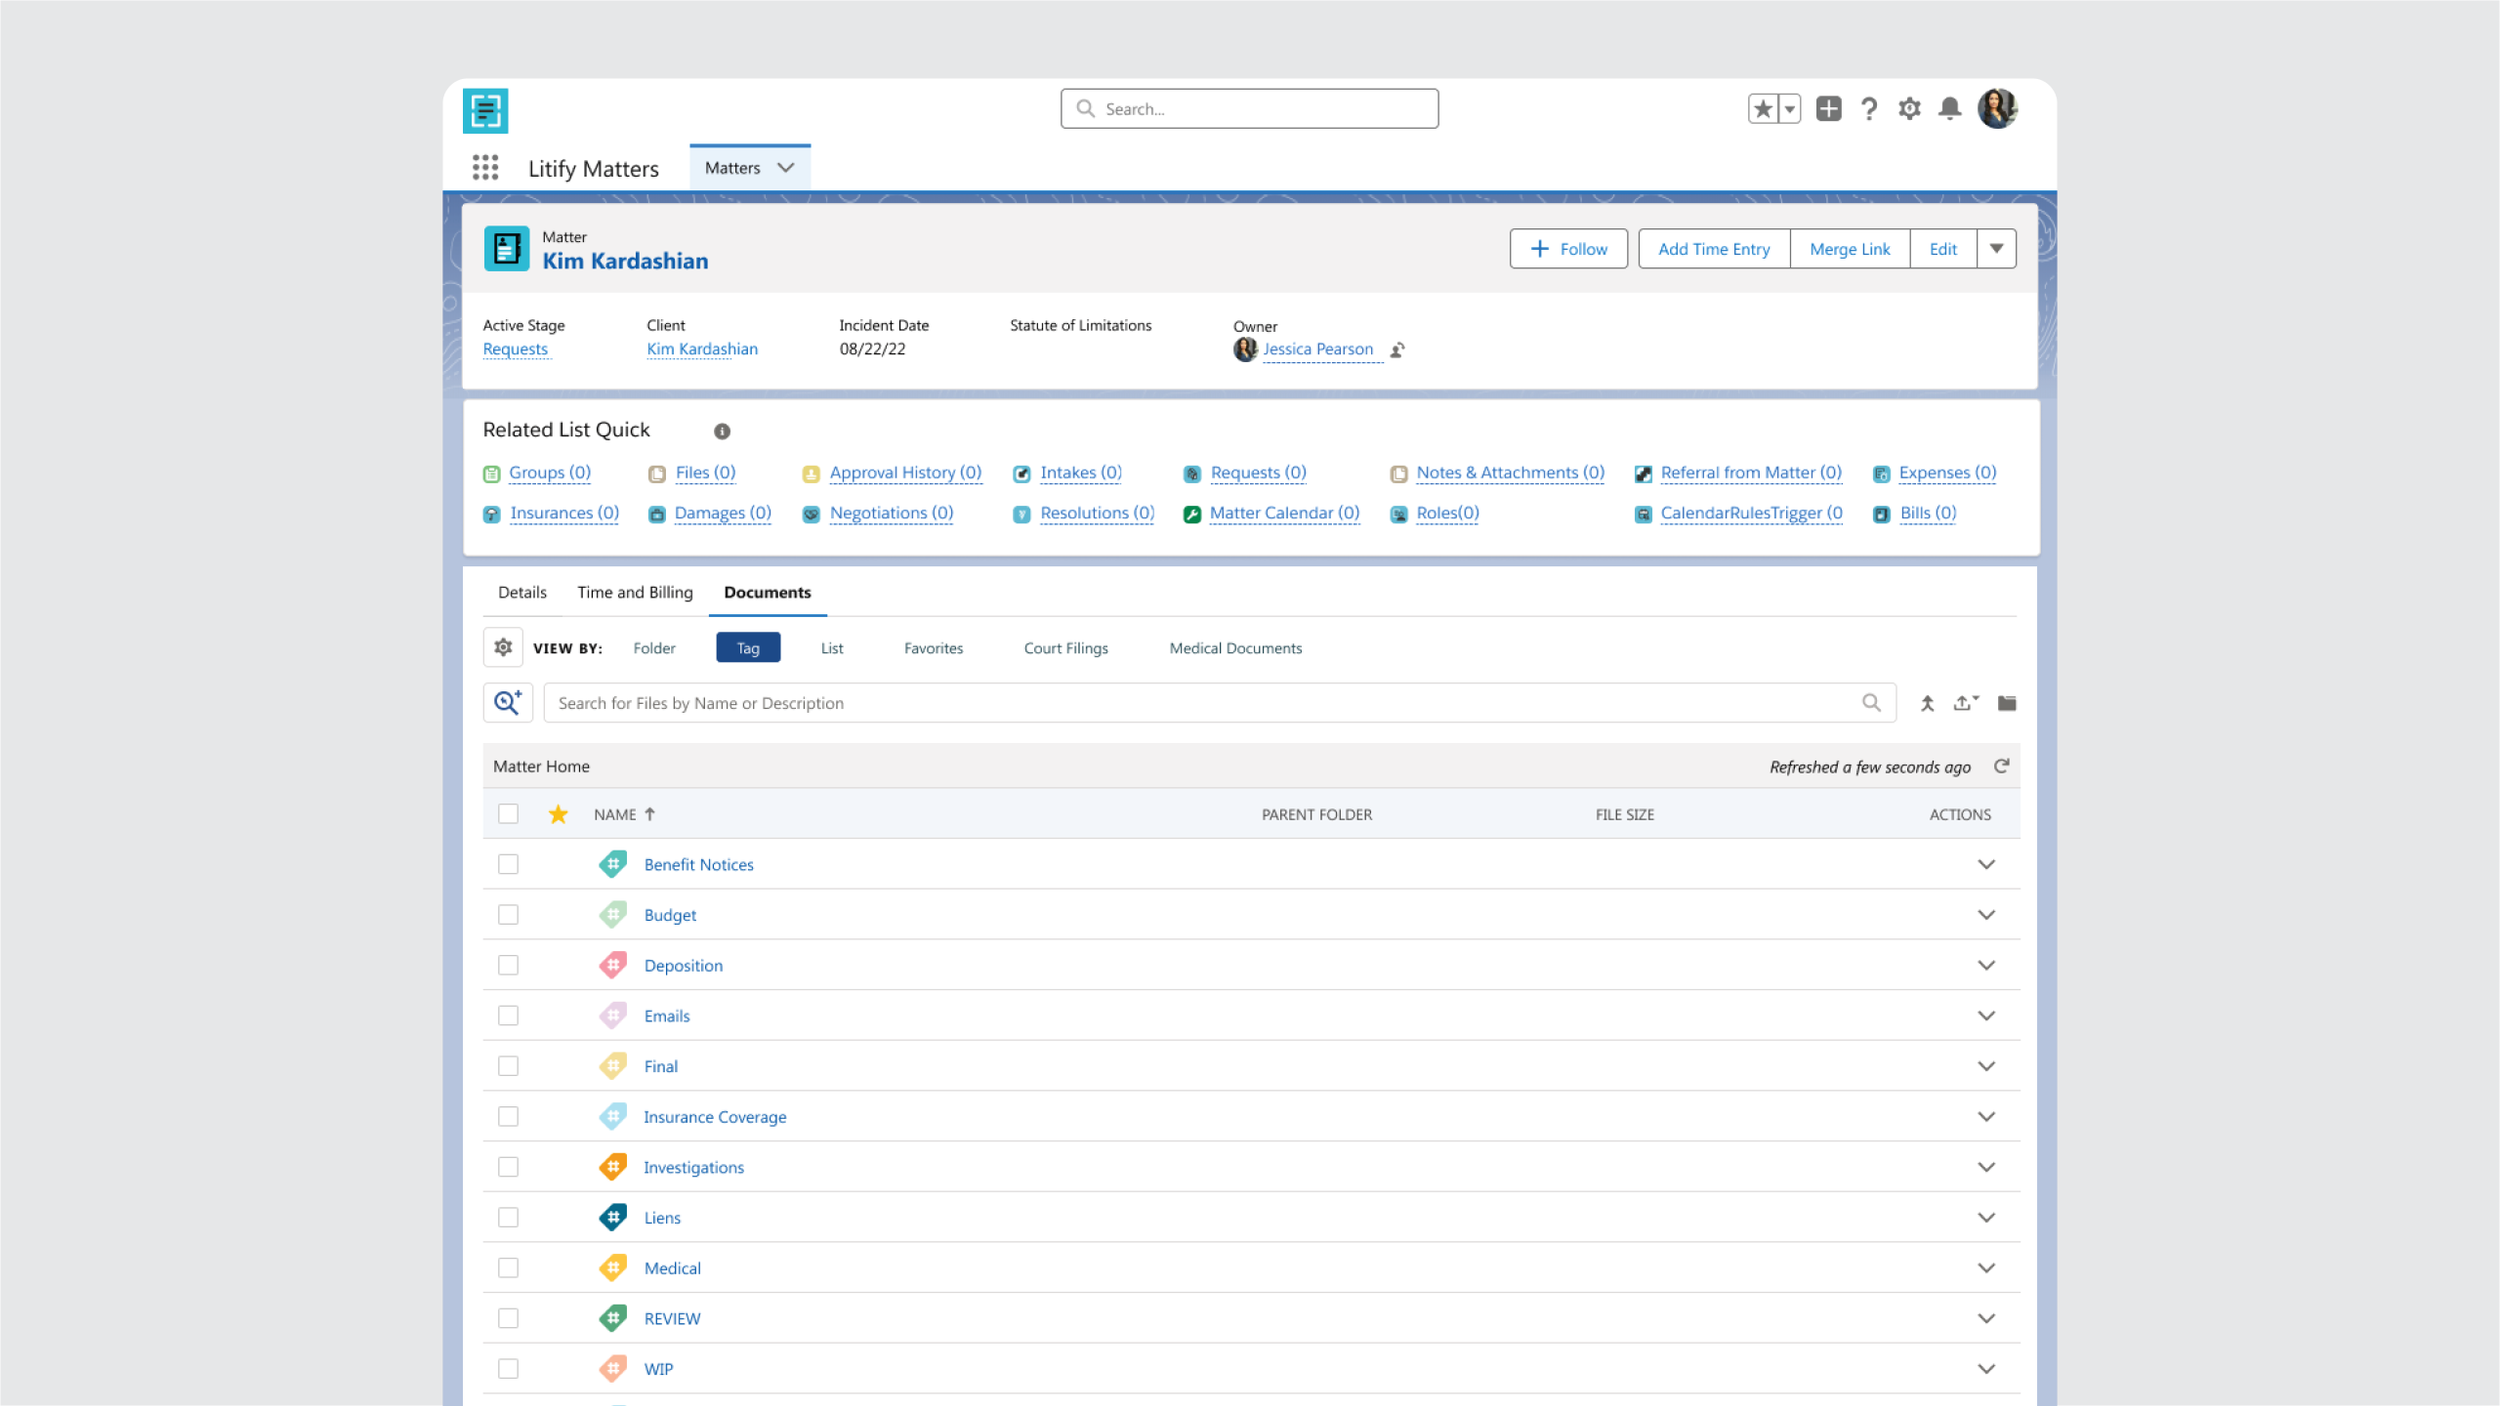This screenshot has height=1406, width=2500.
Task: Click the Follow button
Action: point(1568,249)
